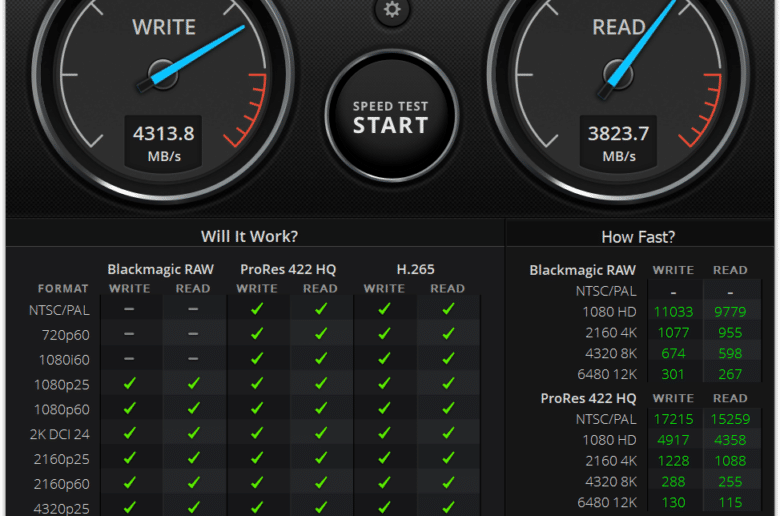Select the 720p60 format row label
The width and height of the screenshot is (780, 516).
66,335
